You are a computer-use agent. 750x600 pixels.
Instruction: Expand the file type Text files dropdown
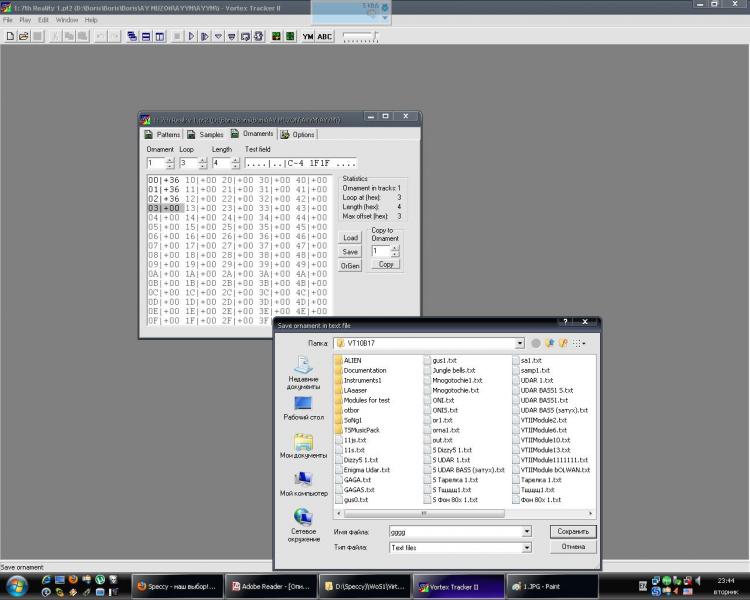tap(527, 548)
